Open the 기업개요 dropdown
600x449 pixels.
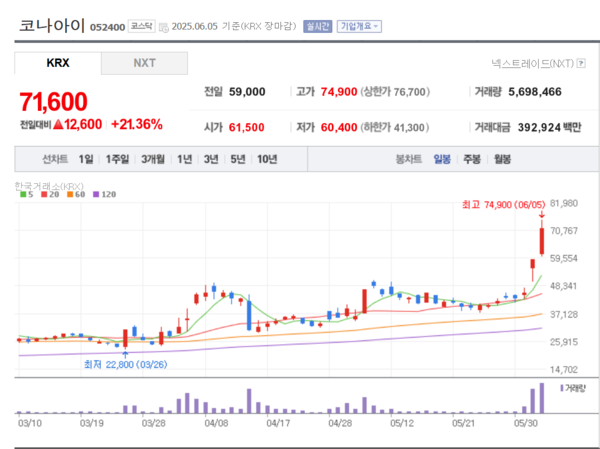359,26
